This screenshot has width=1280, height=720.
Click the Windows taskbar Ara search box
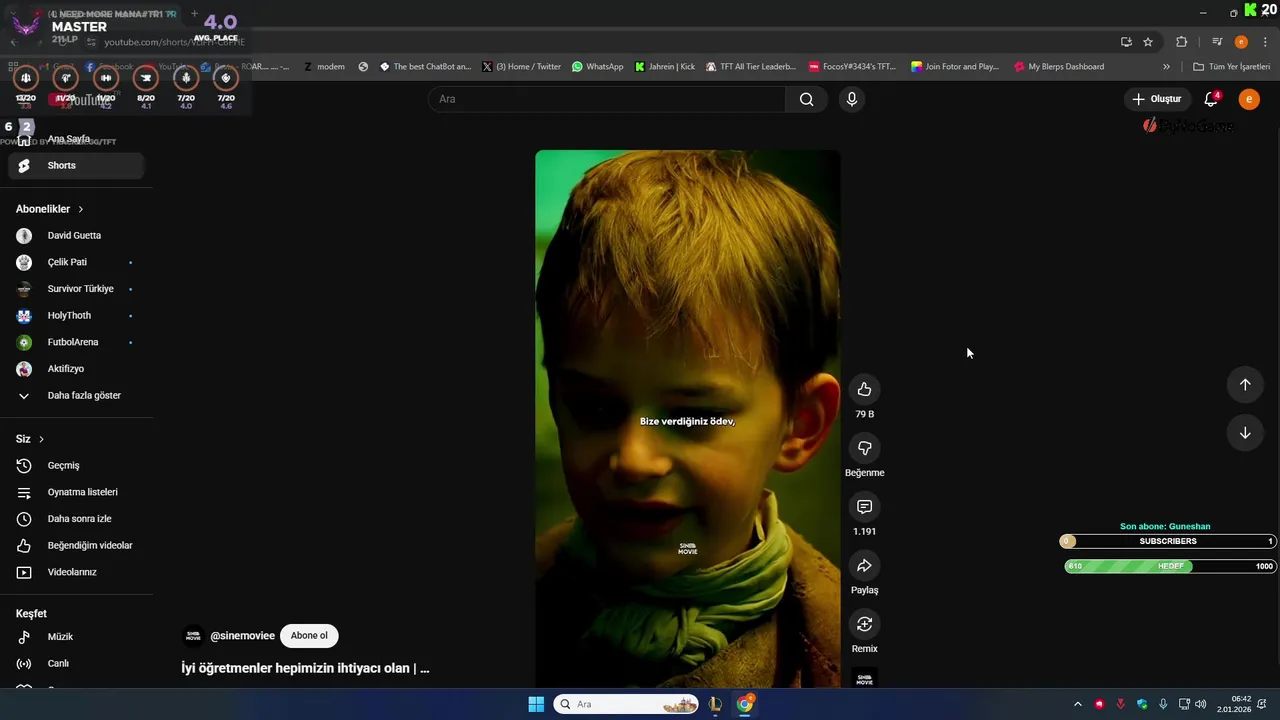[626, 704]
